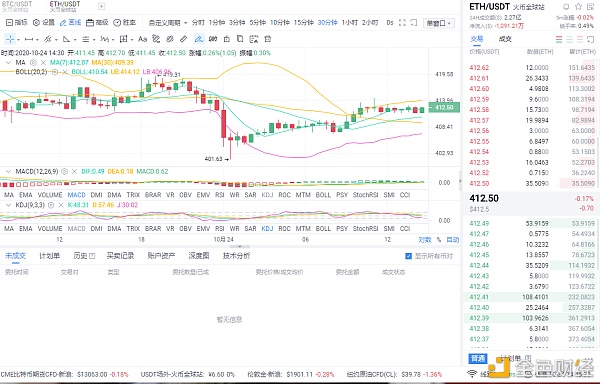Open the indicators (指标) button
Screen dimensions: 600x384
[17, 23]
